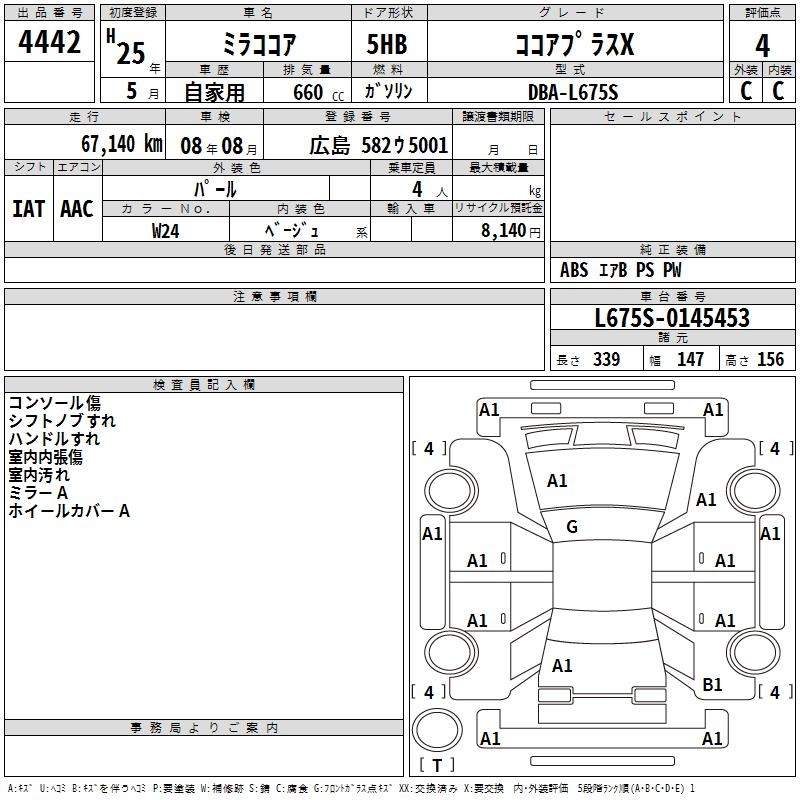Click chassis number L675S-0145453

point(672,318)
